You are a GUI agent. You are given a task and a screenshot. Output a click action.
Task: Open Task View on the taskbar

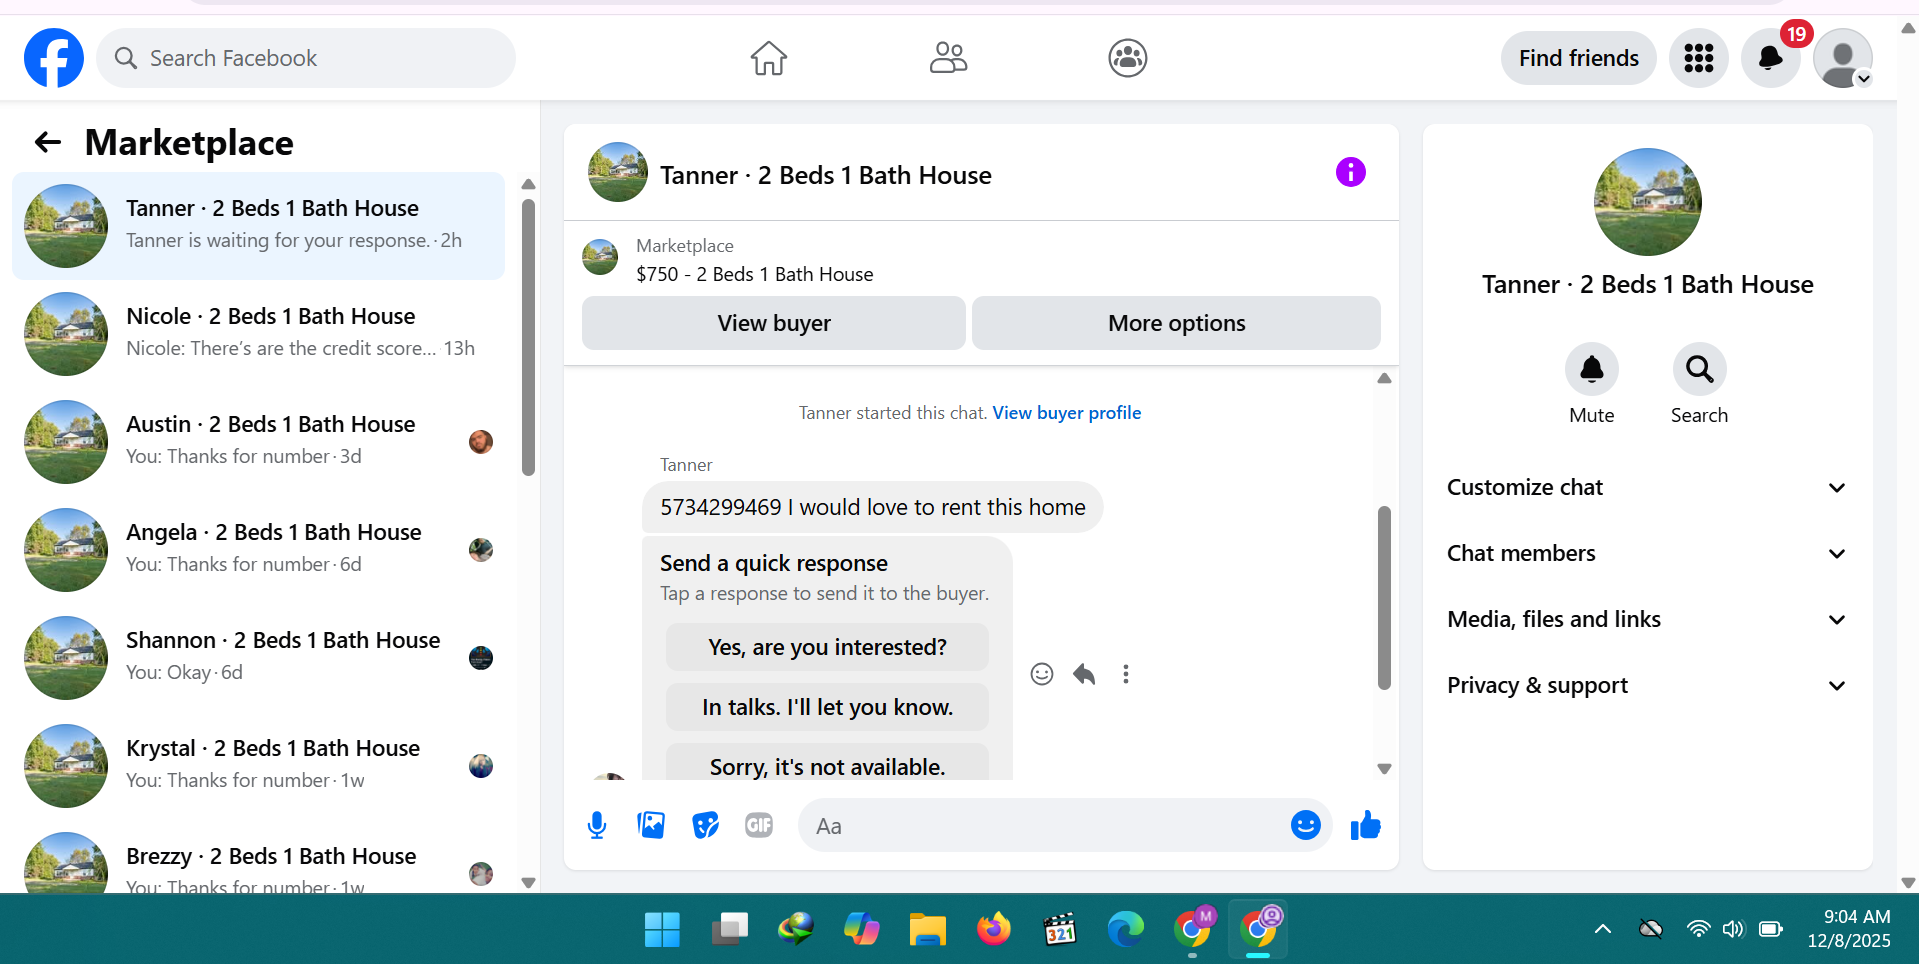point(729,929)
